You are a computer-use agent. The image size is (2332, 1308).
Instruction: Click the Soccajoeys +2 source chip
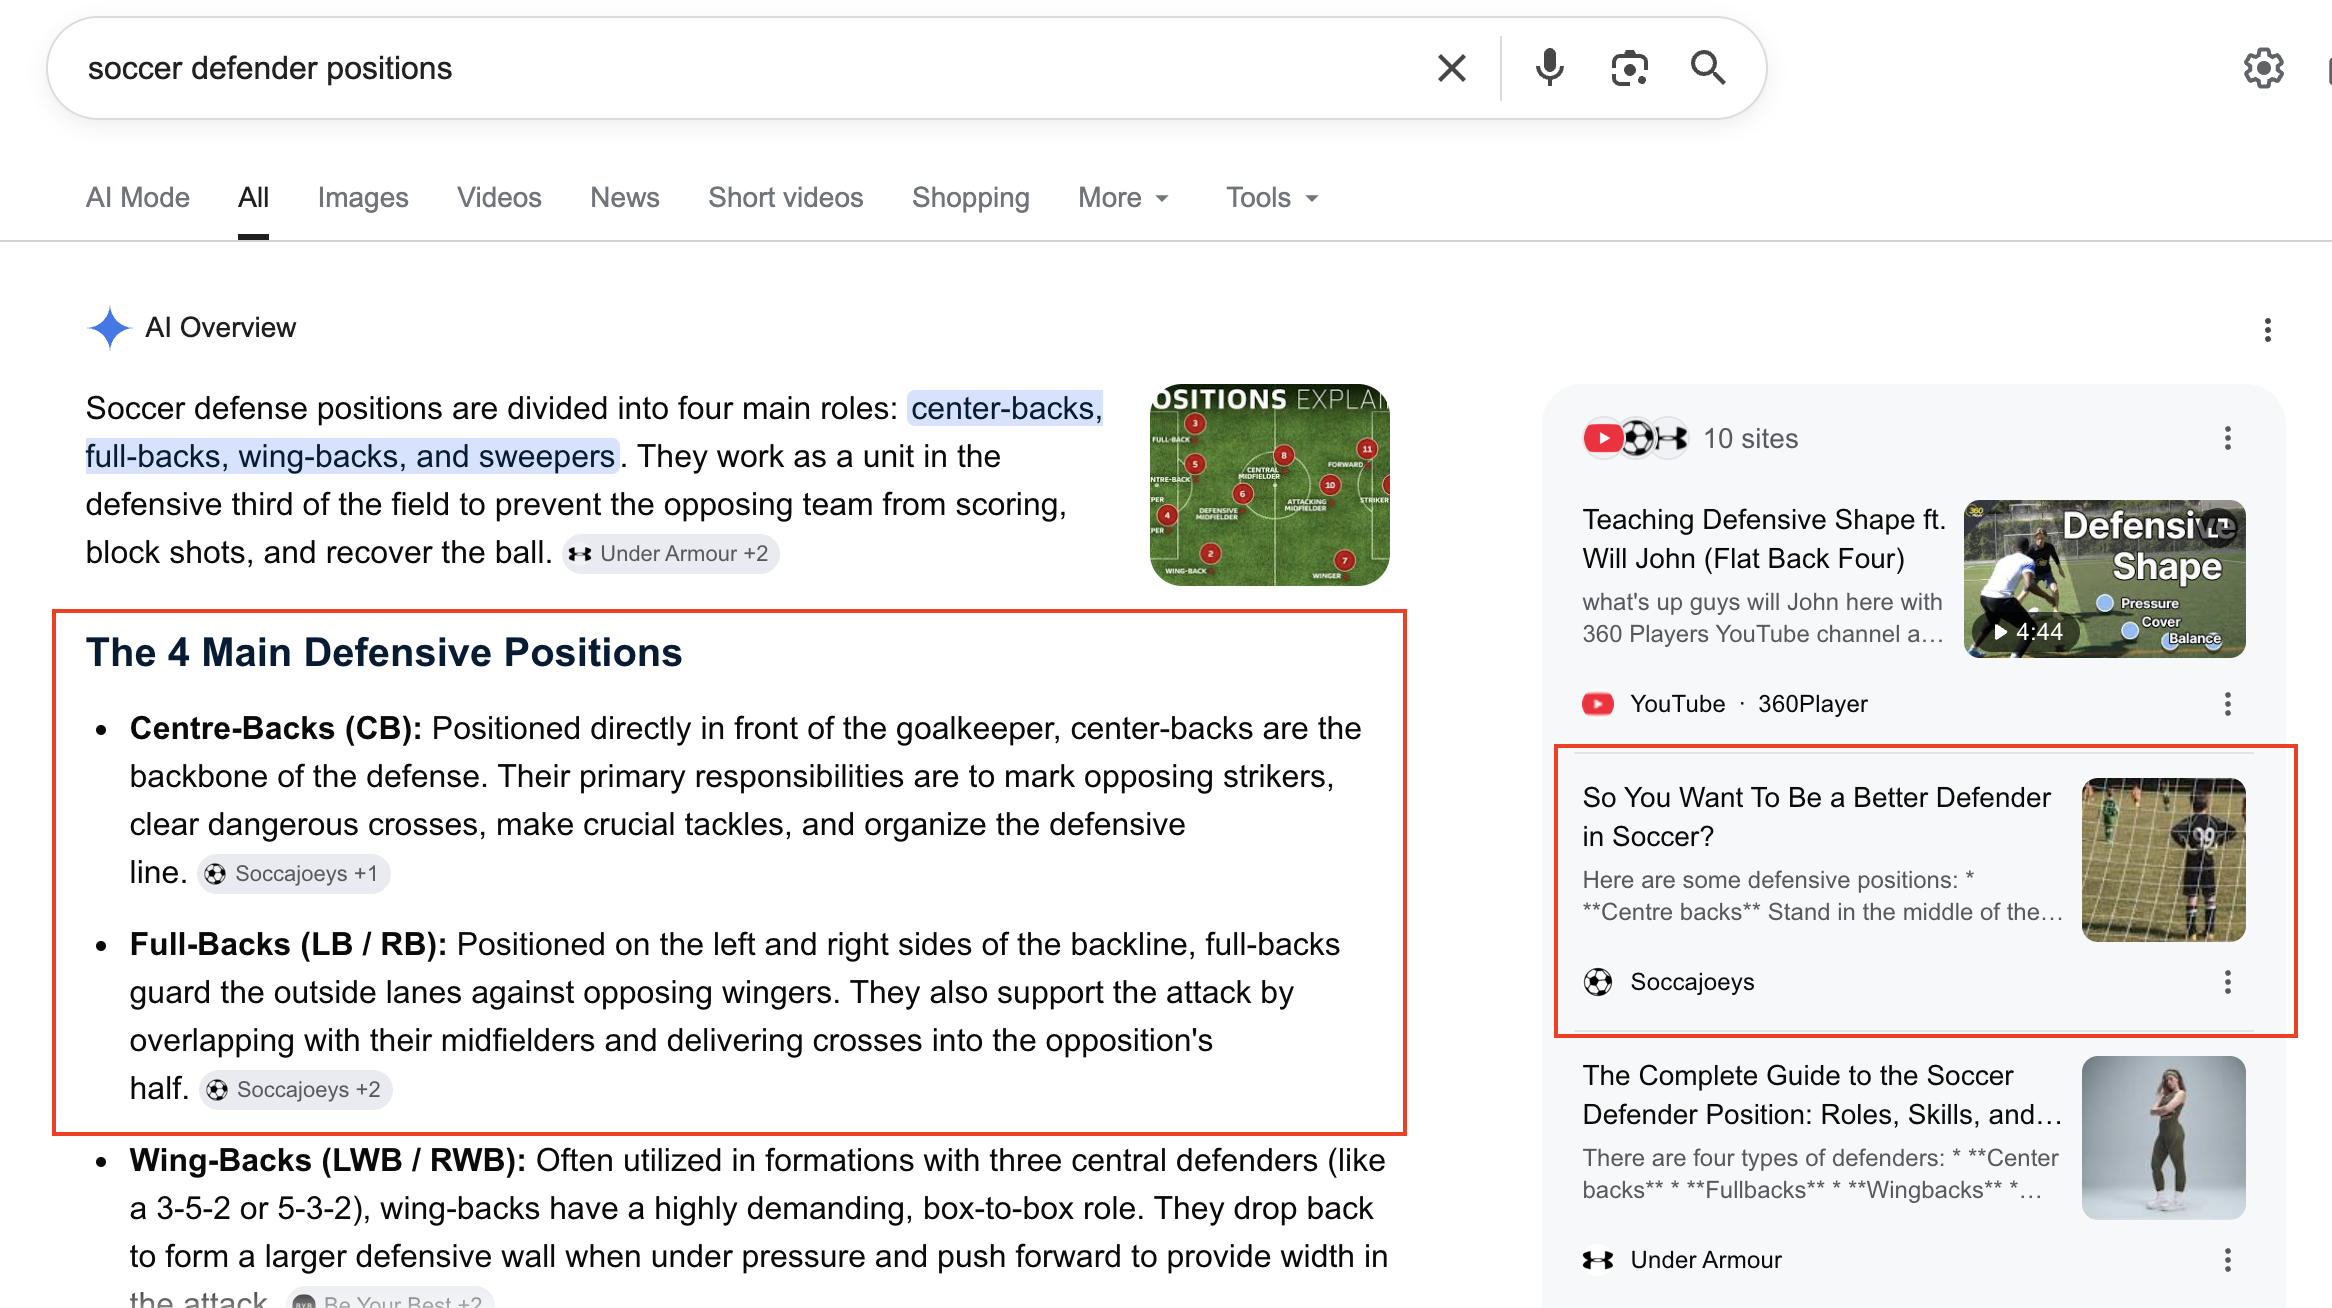pyautogui.click(x=295, y=1090)
